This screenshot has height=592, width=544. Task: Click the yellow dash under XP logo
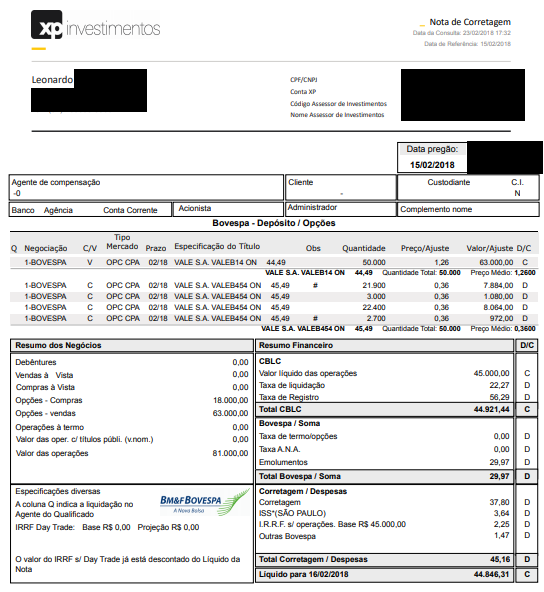(x=39, y=48)
